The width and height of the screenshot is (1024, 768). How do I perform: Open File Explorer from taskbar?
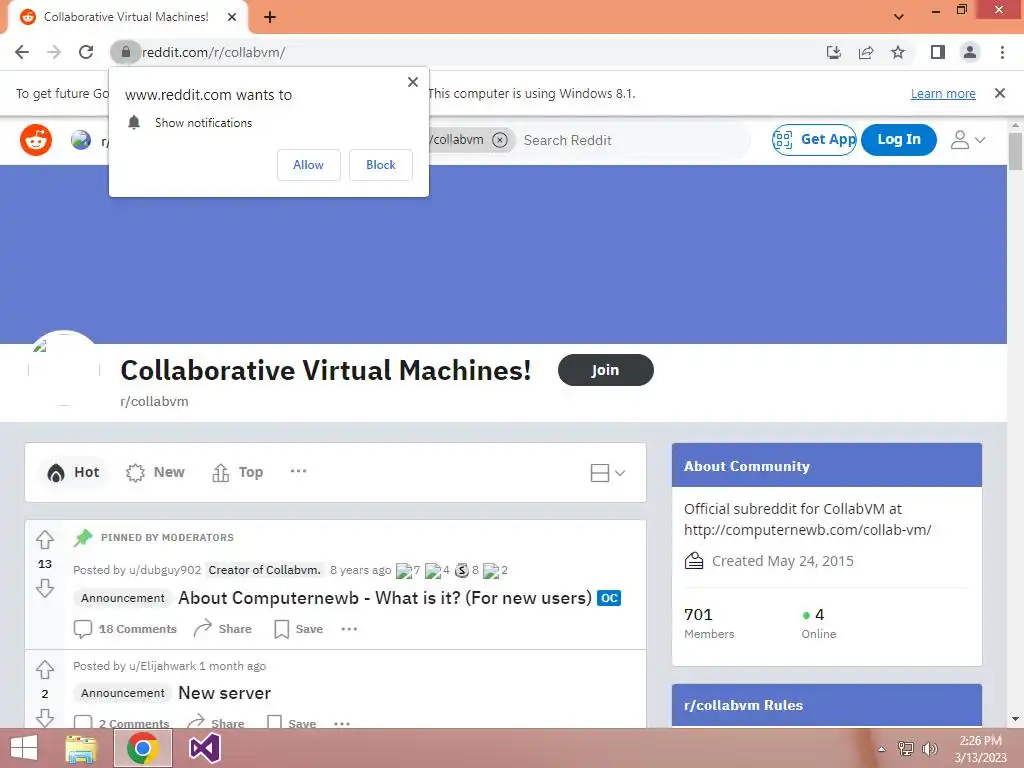pyautogui.click(x=82, y=748)
